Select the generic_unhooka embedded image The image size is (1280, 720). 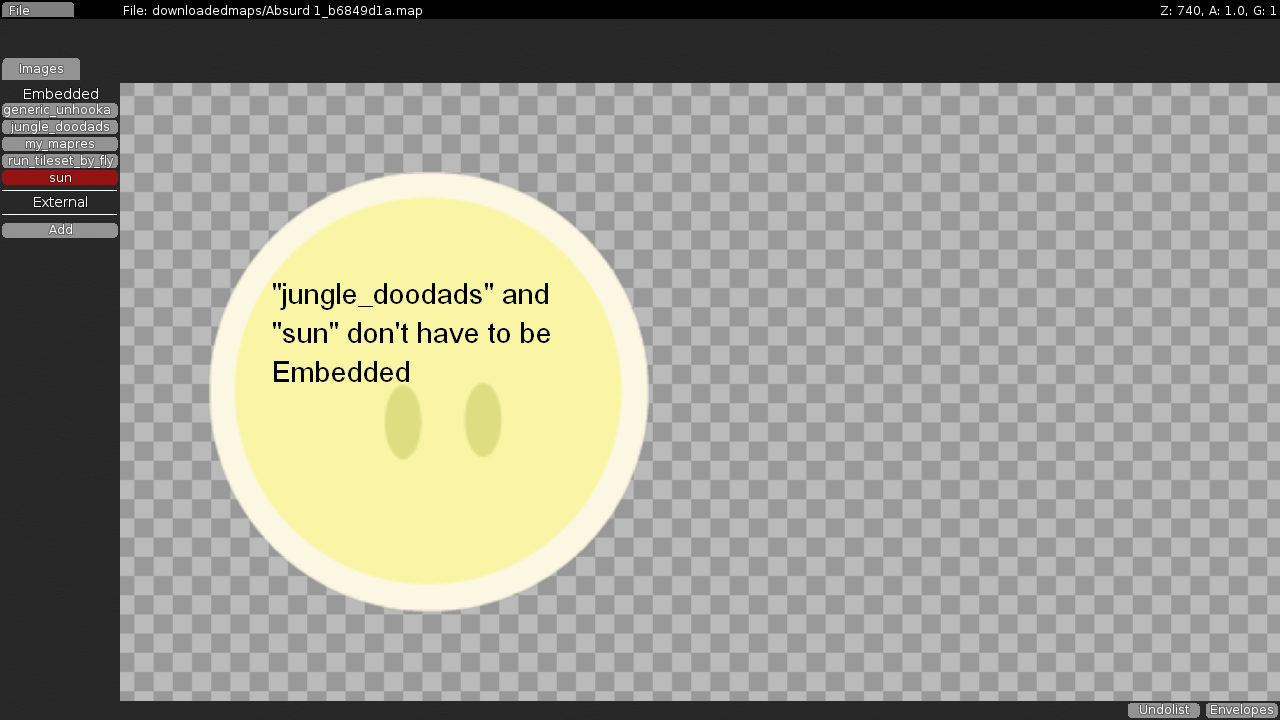[x=60, y=110]
